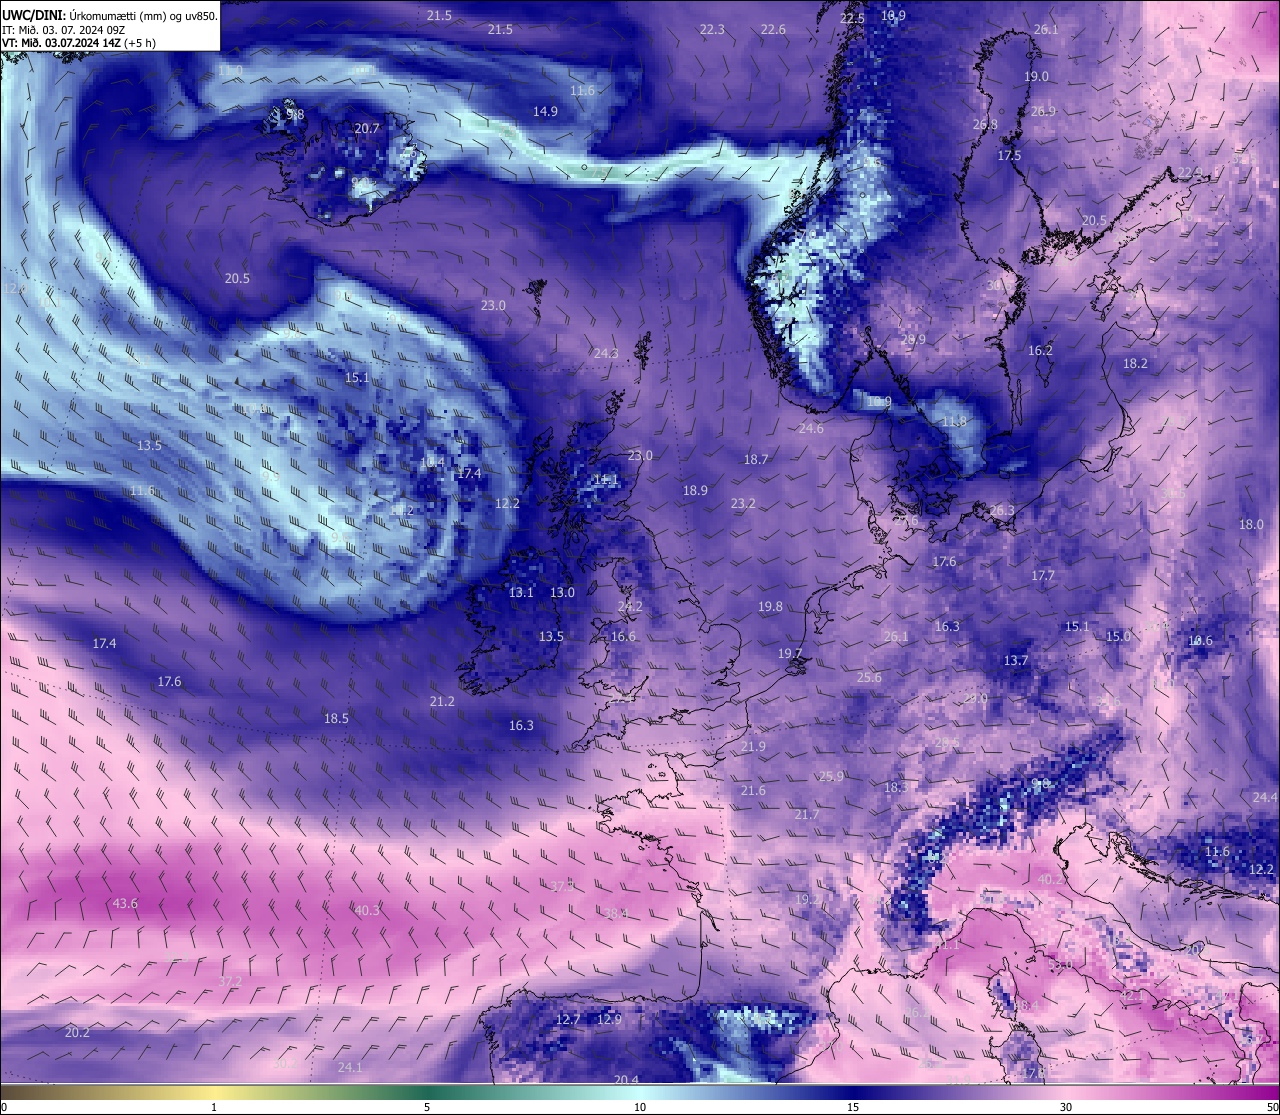Click the 19.0 value label
This screenshot has width=1280, height=1115.
click(x=1036, y=77)
